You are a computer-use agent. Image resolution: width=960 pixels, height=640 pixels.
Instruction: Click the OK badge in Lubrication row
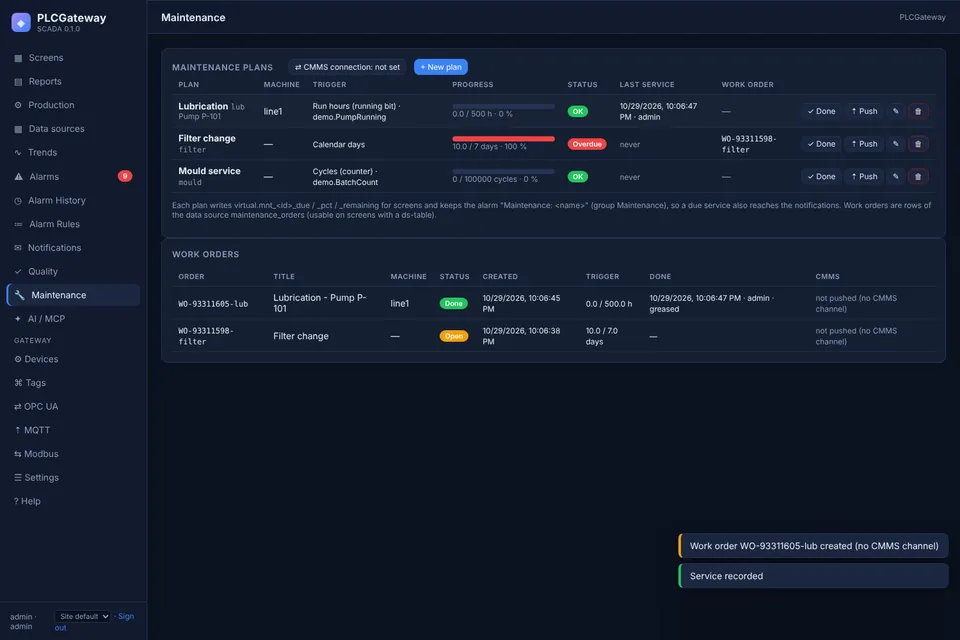577,111
